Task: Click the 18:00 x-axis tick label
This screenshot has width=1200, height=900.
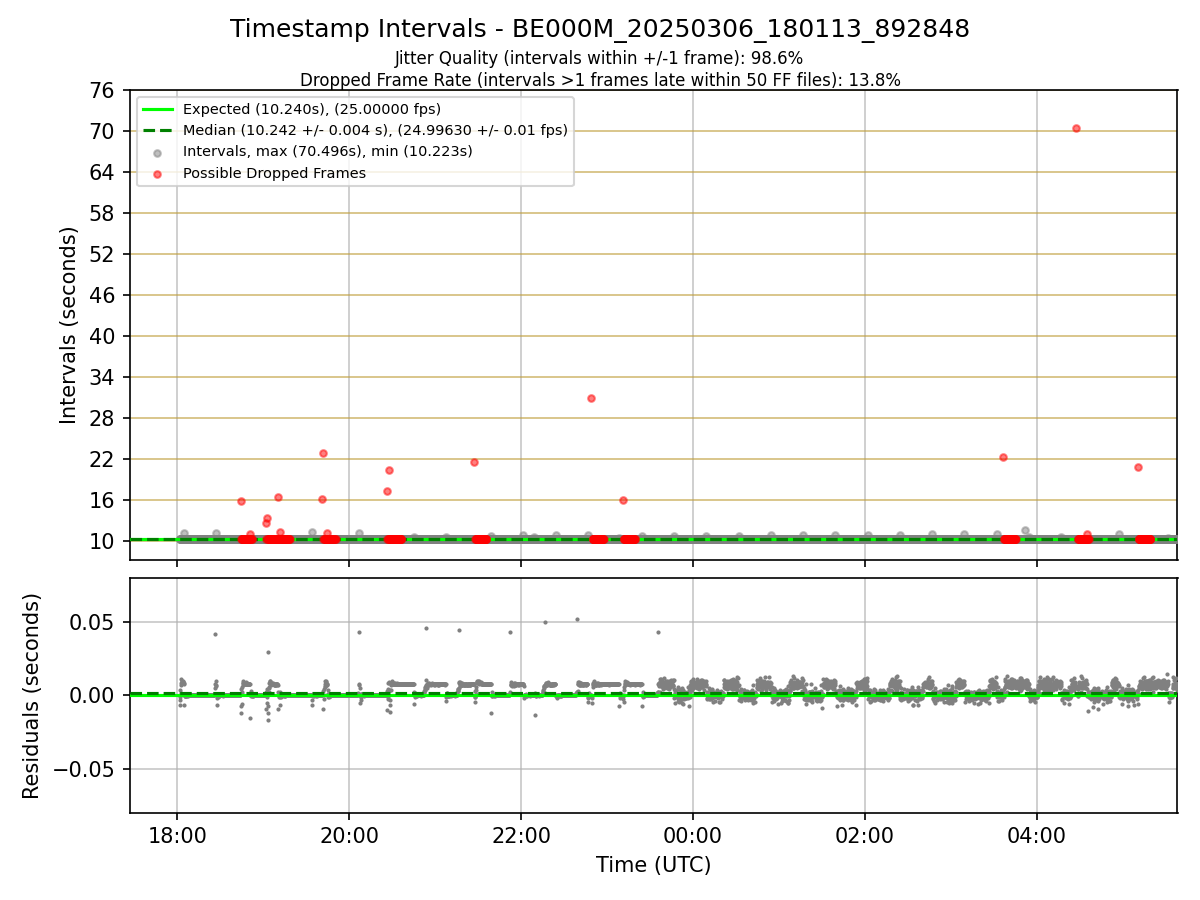Action: point(177,834)
